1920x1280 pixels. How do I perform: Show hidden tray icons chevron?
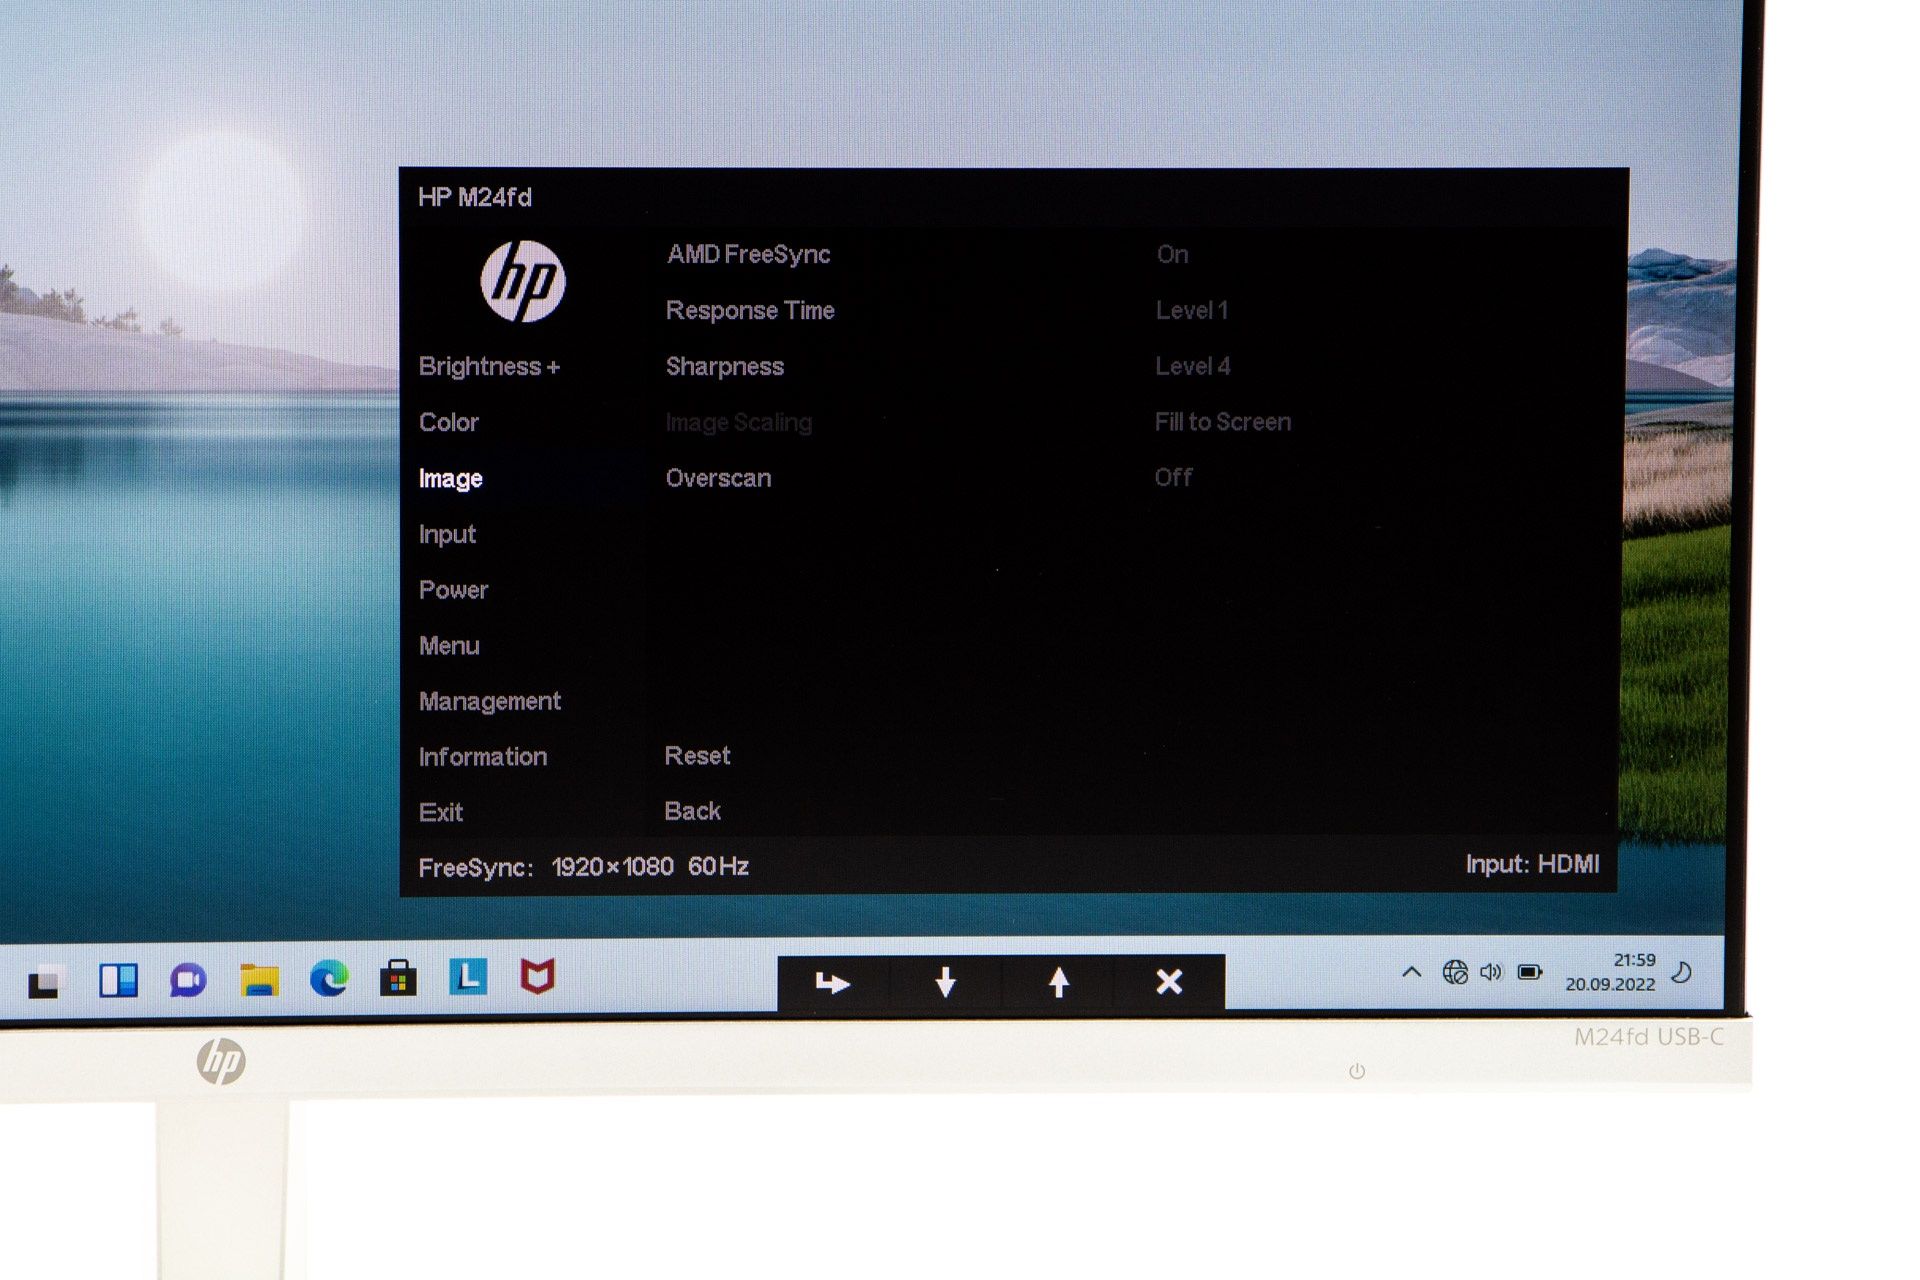(x=1411, y=971)
